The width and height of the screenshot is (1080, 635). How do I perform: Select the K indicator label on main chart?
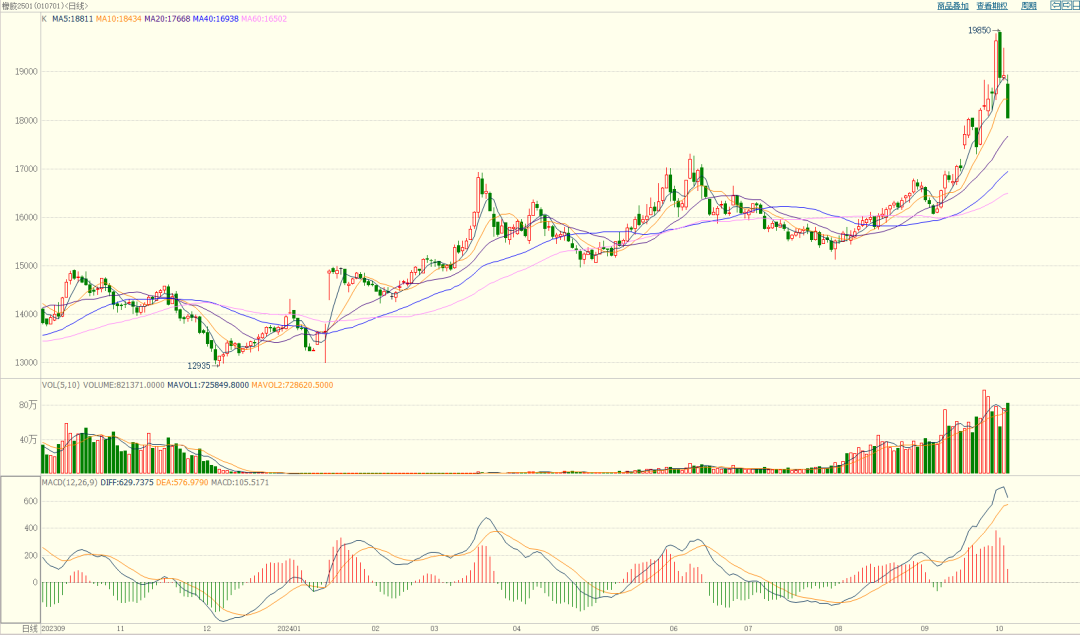coord(43,19)
